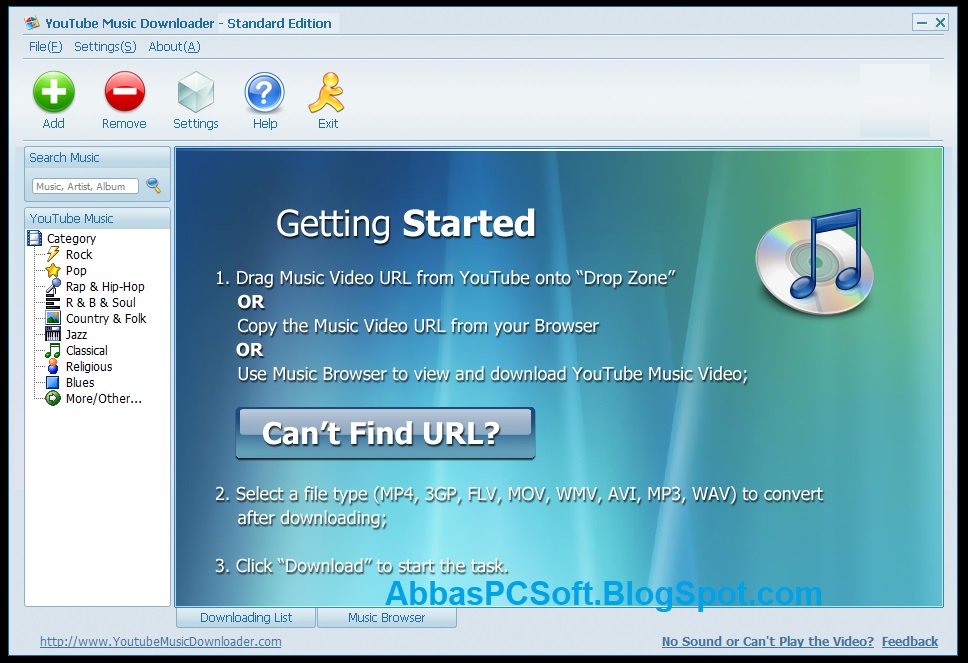Select the Jazz category label
968x663 pixels.
77,335
